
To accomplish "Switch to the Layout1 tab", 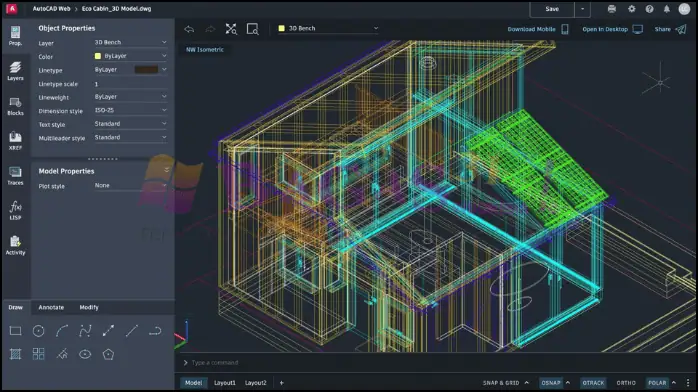I will click(225, 383).
